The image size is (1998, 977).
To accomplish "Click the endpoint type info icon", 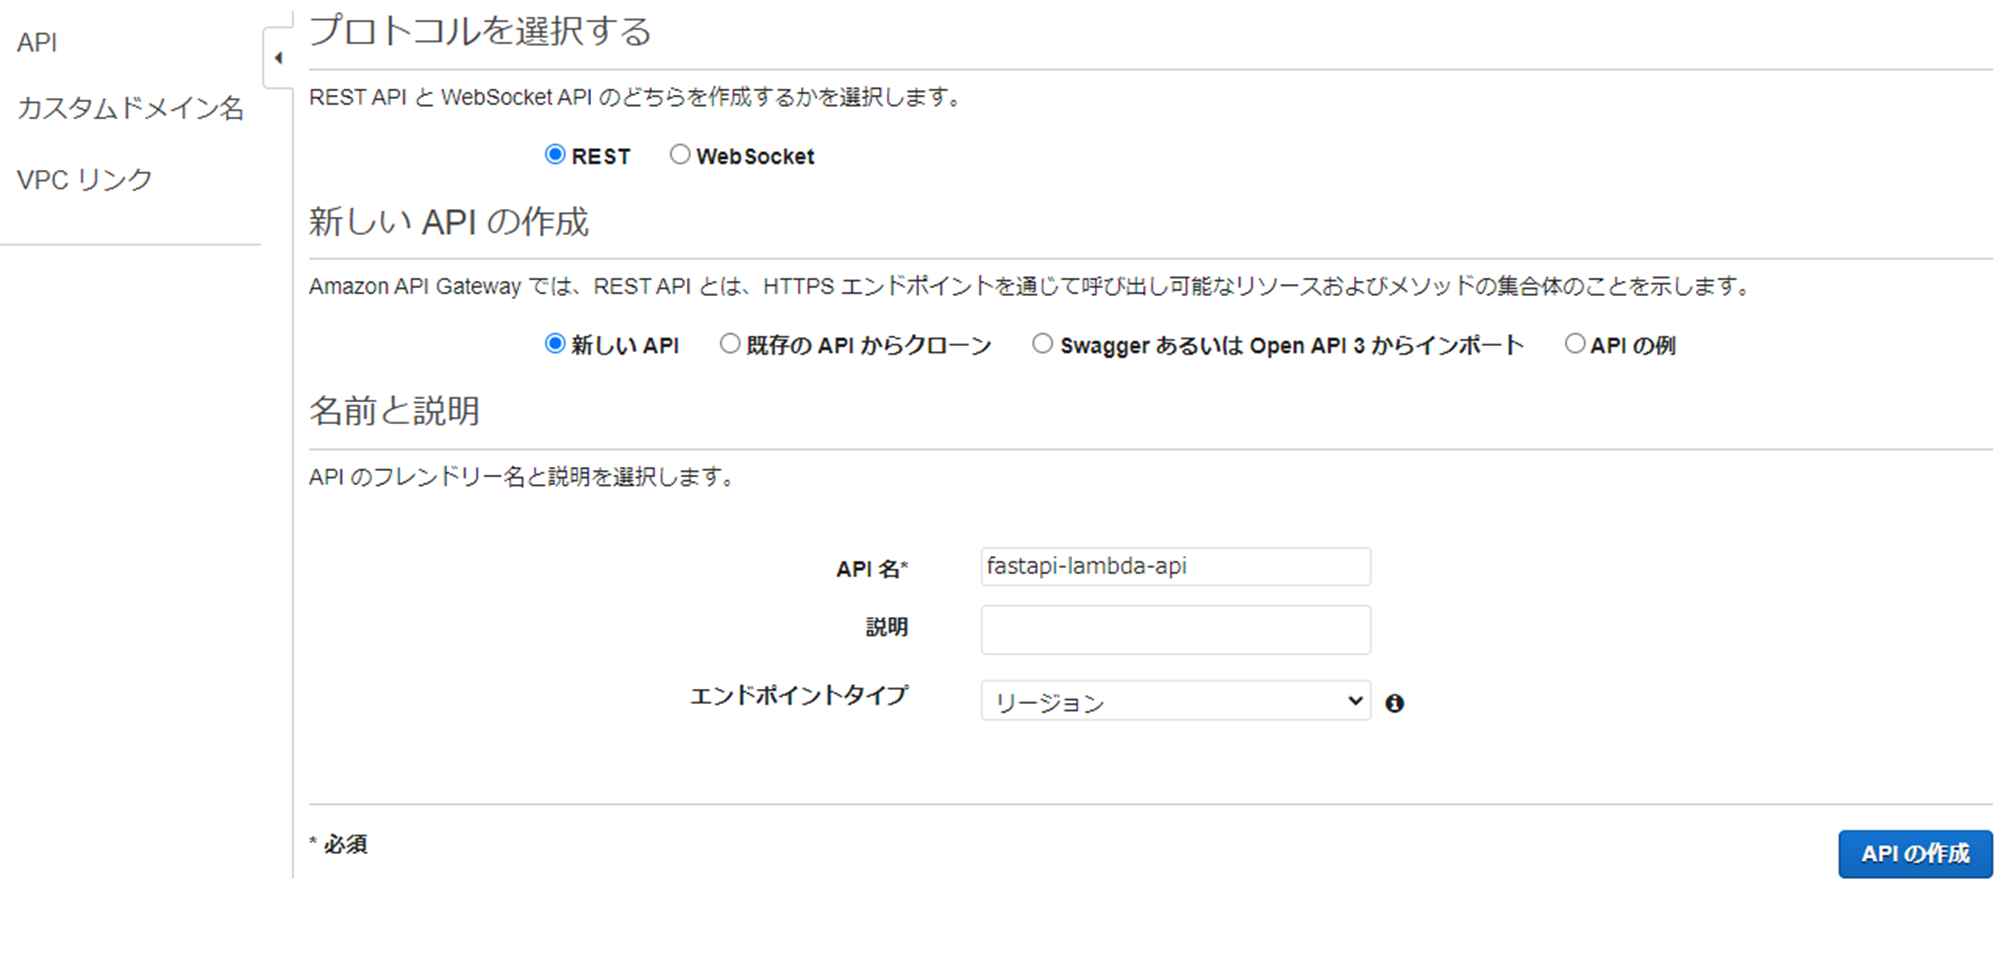I will pyautogui.click(x=1396, y=702).
